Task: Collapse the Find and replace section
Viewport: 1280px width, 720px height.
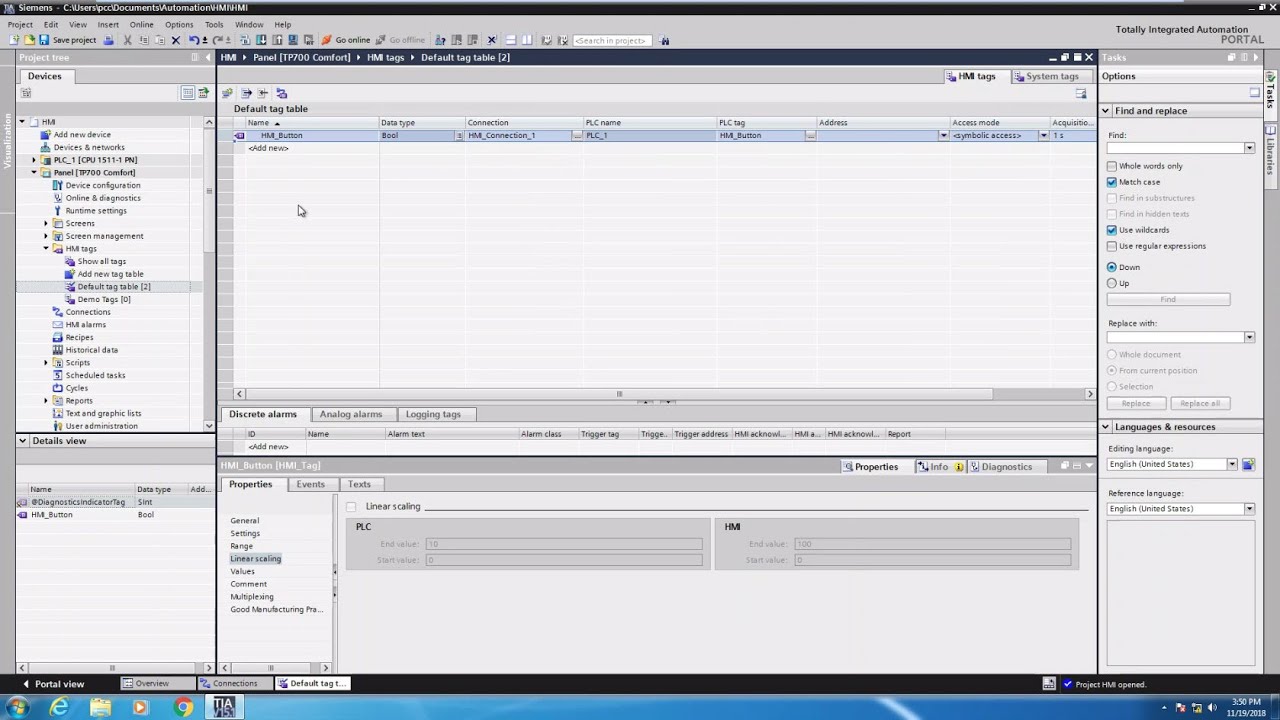Action: pos(1106,111)
